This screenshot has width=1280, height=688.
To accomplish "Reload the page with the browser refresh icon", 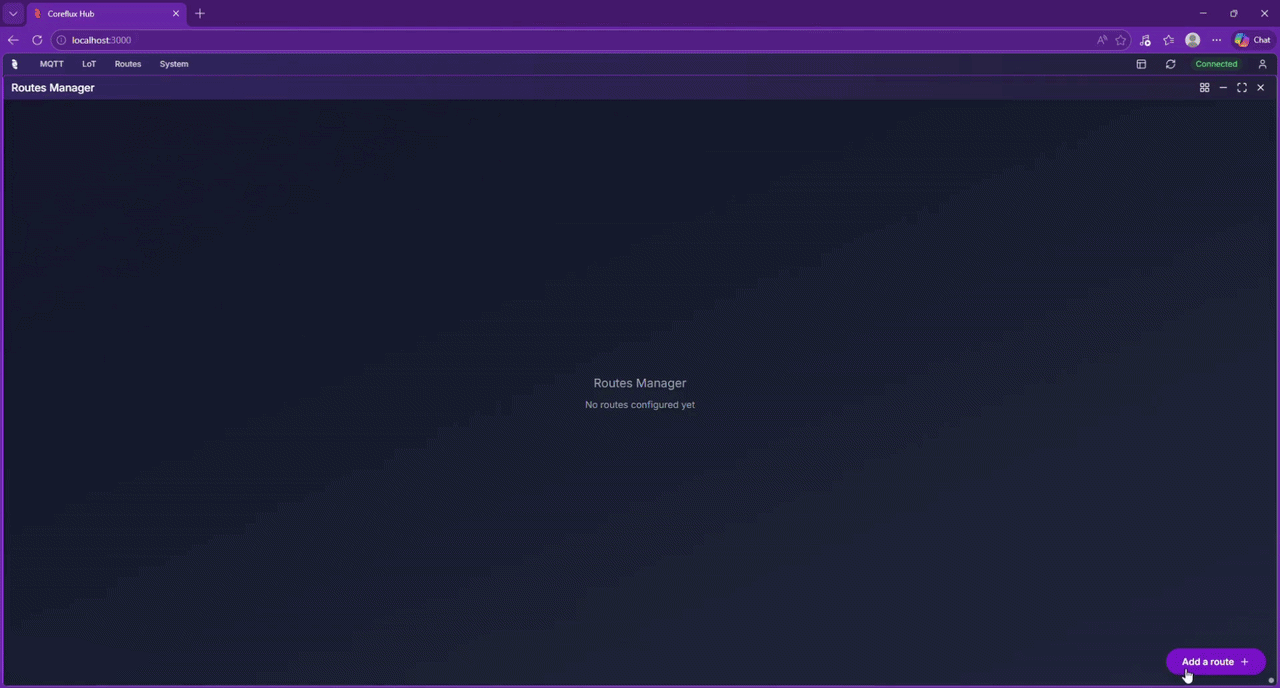I will pos(37,40).
